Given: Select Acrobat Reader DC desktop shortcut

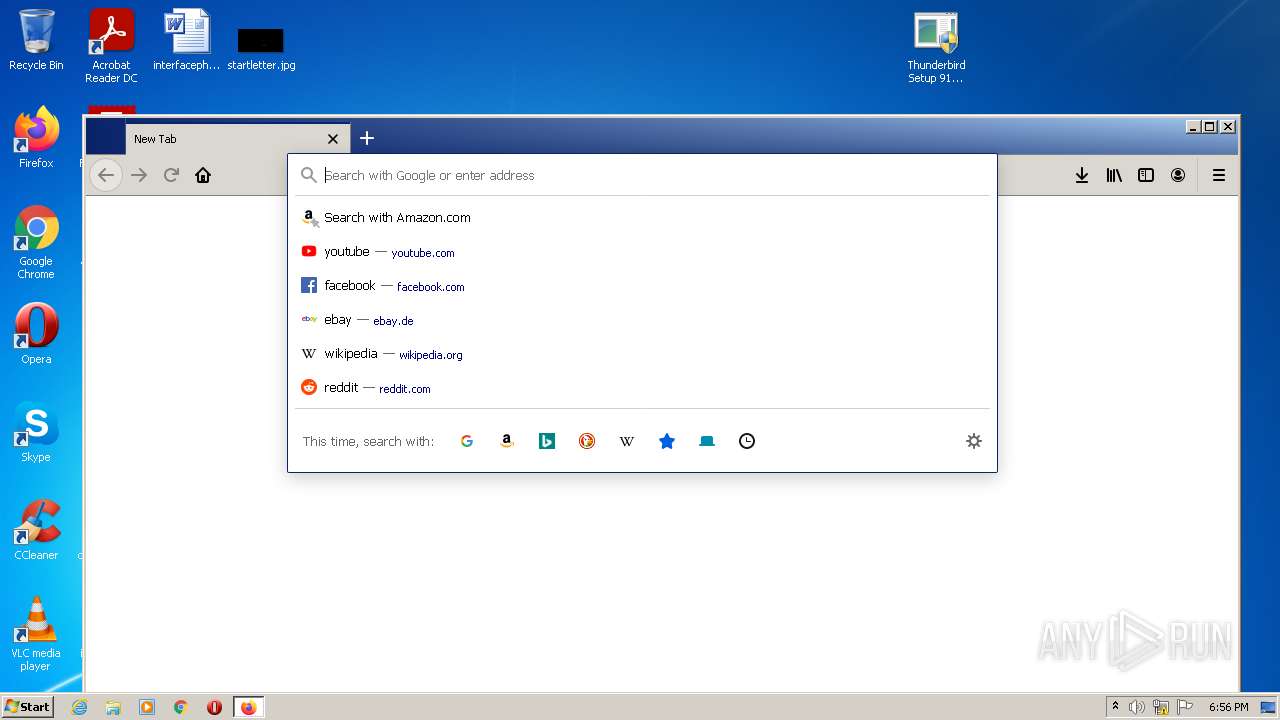Looking at the screenshot, I should click(x=111, y=46).
